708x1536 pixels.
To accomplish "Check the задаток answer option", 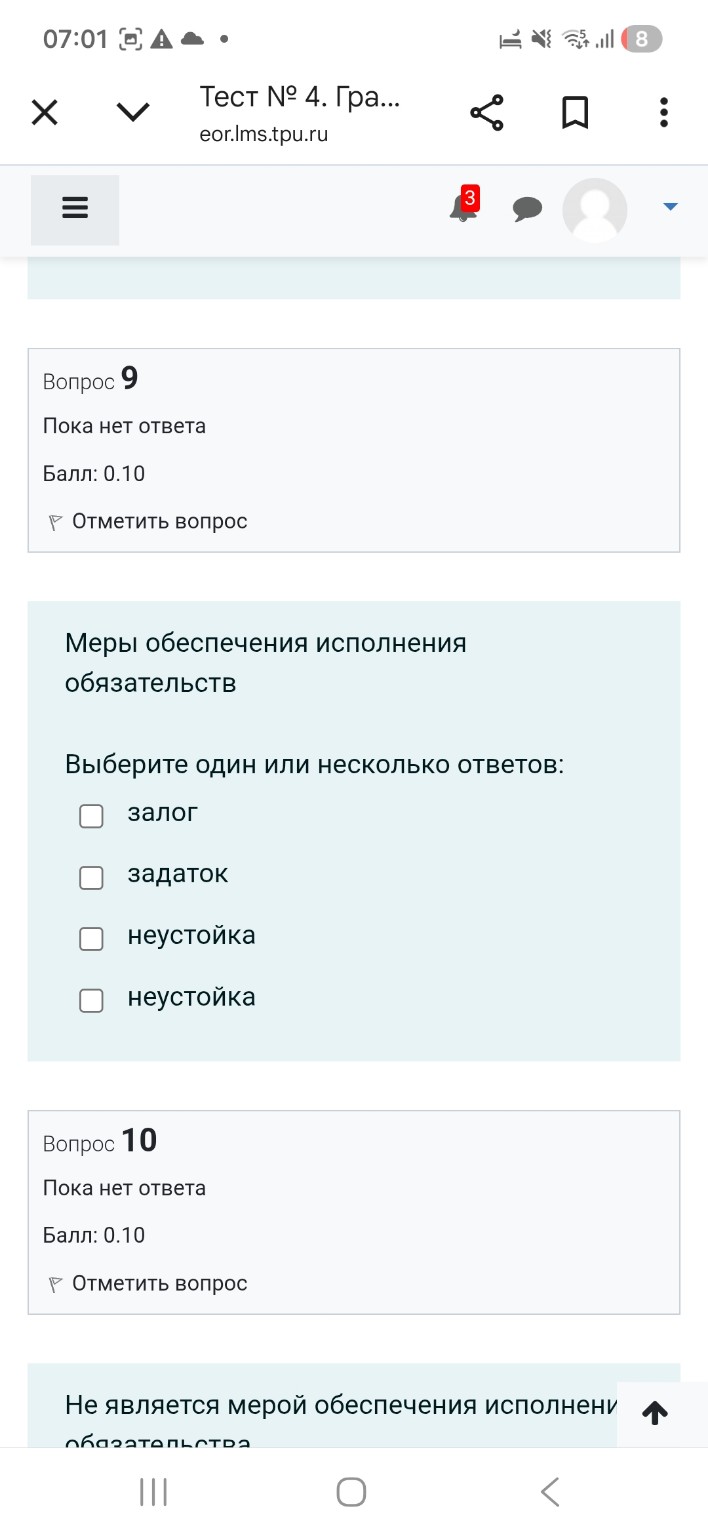I will click(91, 877).
